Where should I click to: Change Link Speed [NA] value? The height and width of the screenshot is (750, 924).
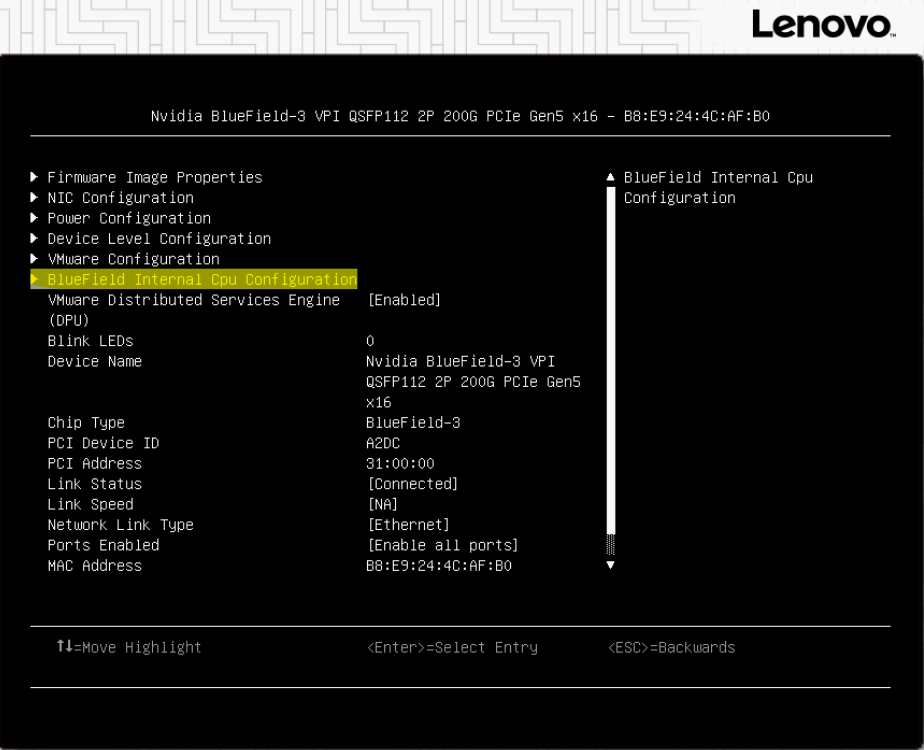pyautogui.click(x=382, y=504)
